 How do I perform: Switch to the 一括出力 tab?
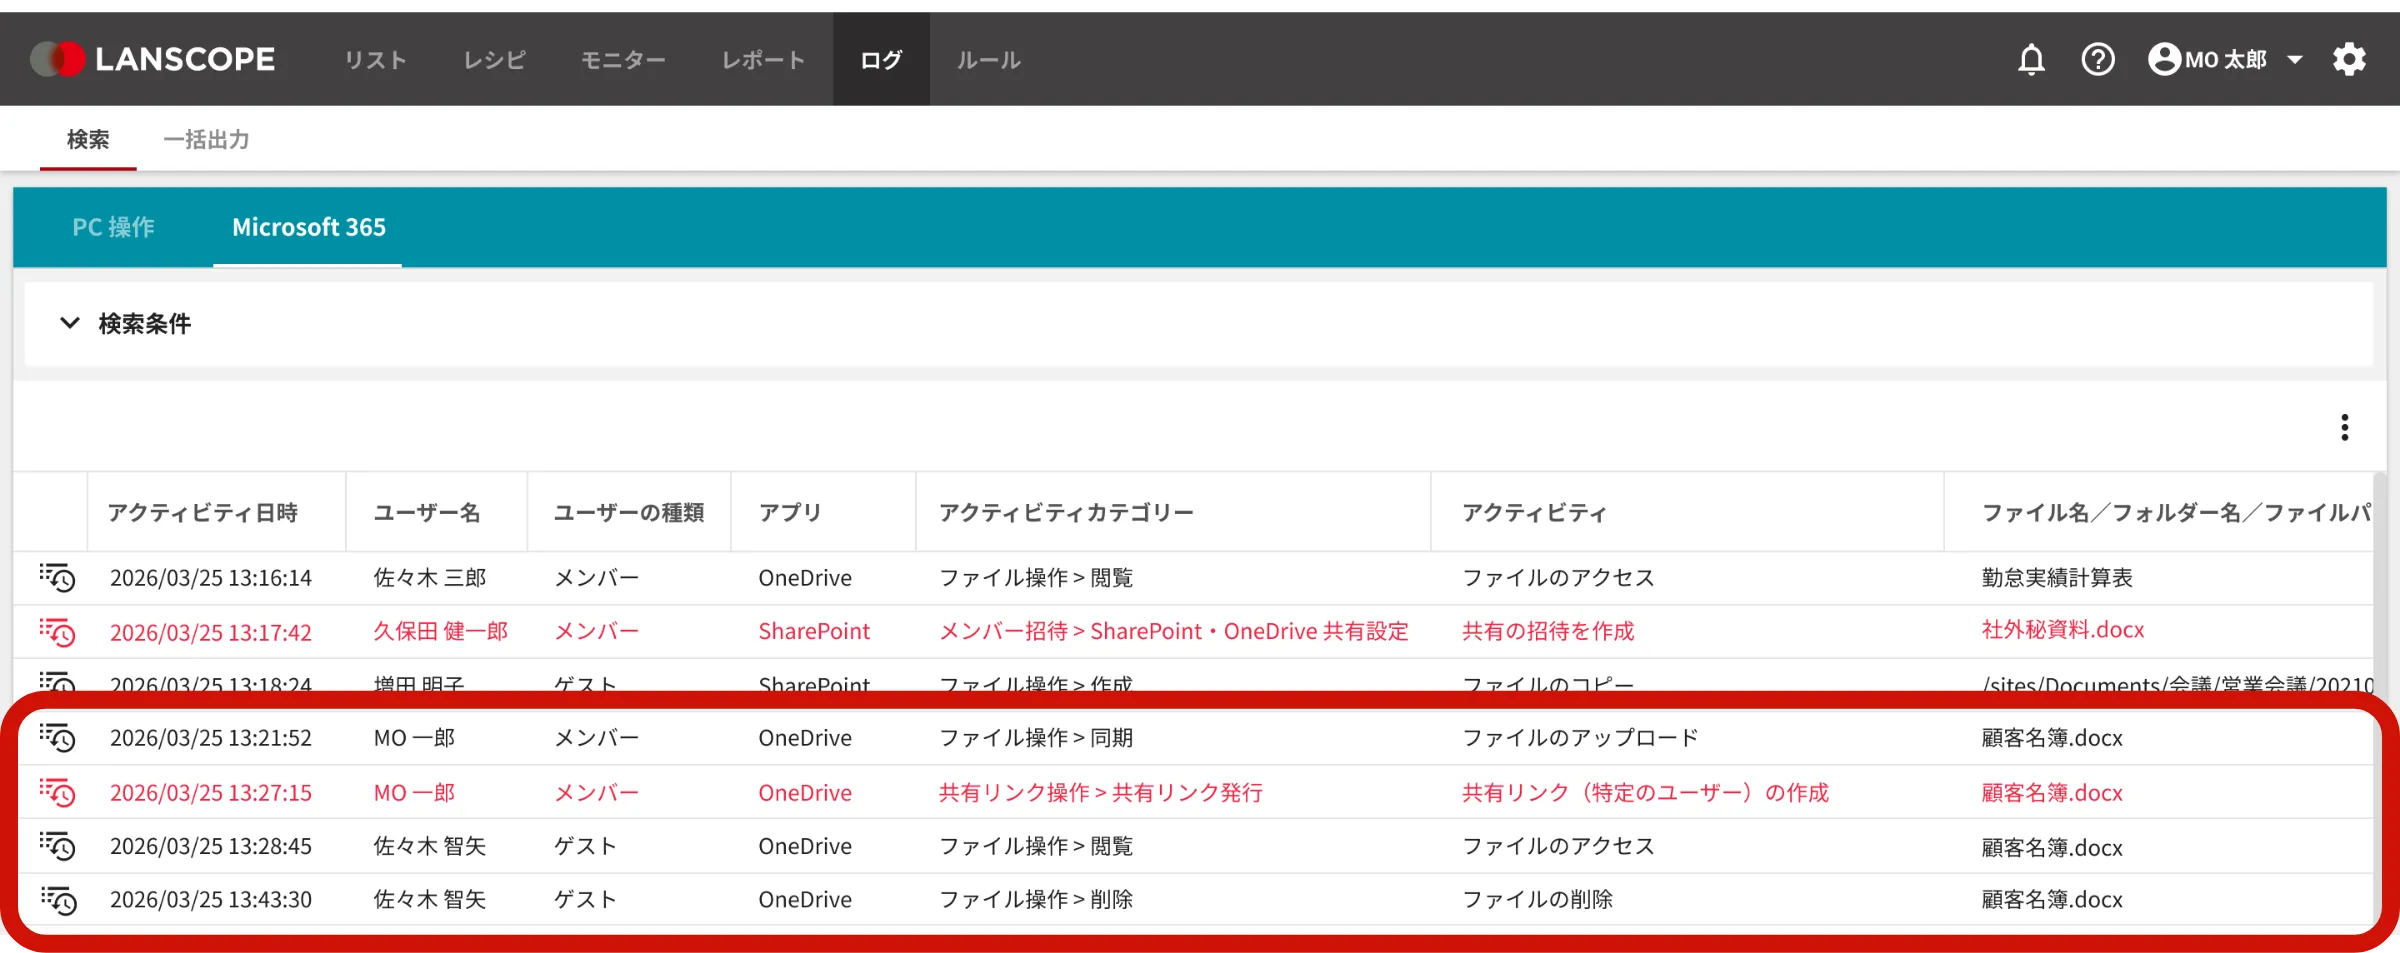206,140
